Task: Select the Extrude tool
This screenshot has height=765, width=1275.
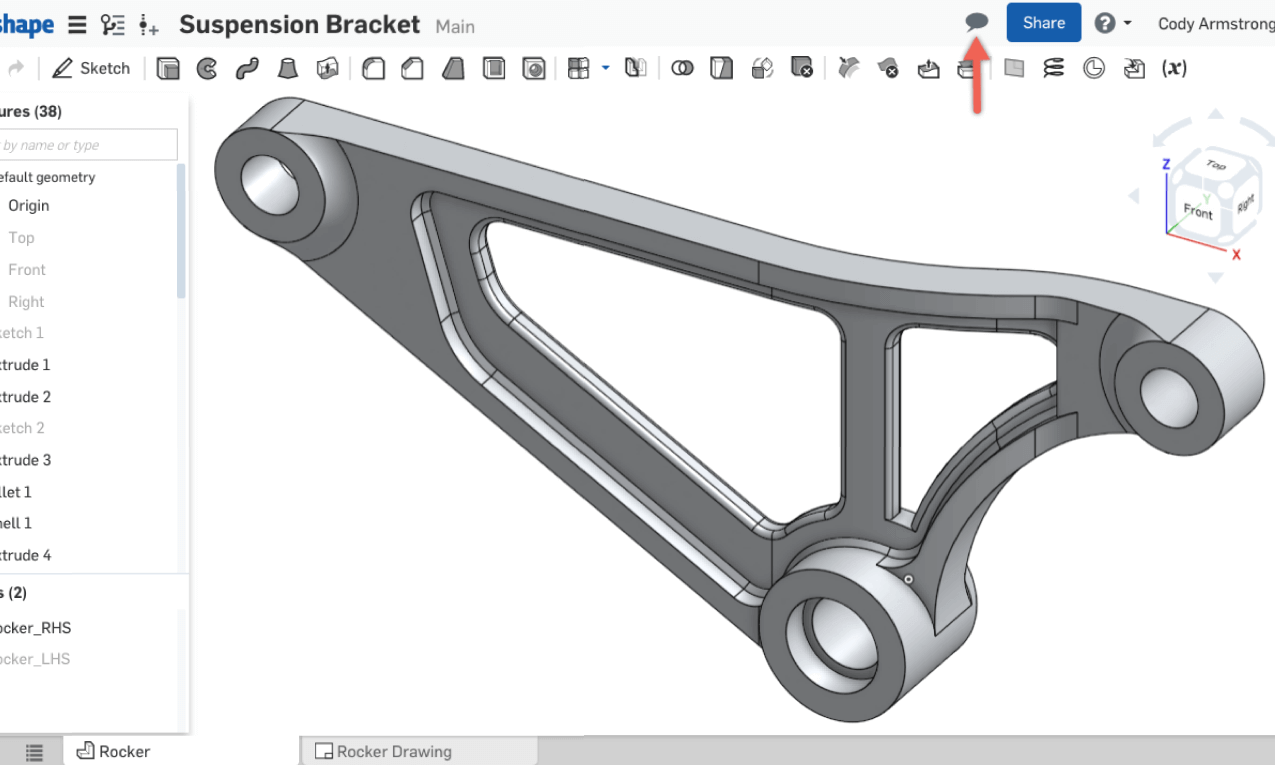Action: point(167,68)
